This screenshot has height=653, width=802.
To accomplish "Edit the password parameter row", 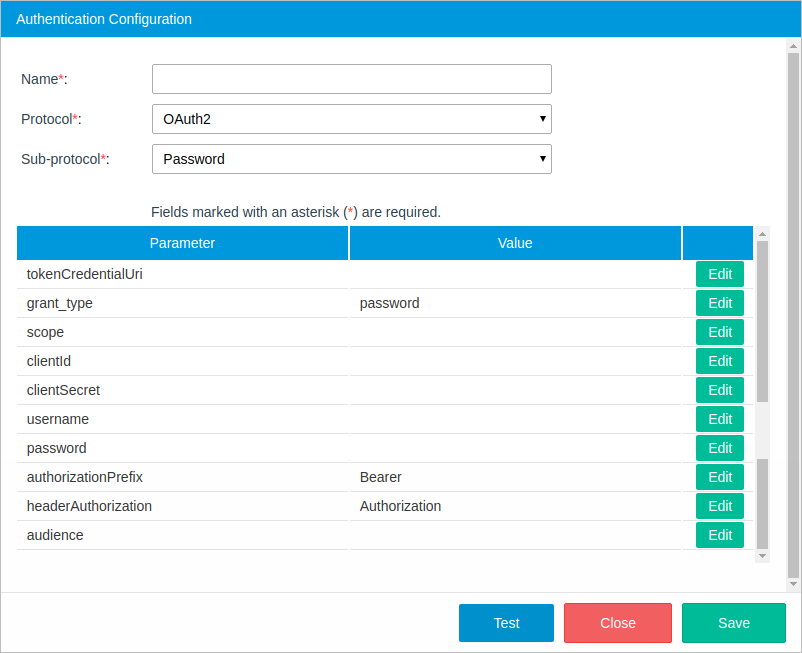I will pyautogui.click(x=719, y=448).
